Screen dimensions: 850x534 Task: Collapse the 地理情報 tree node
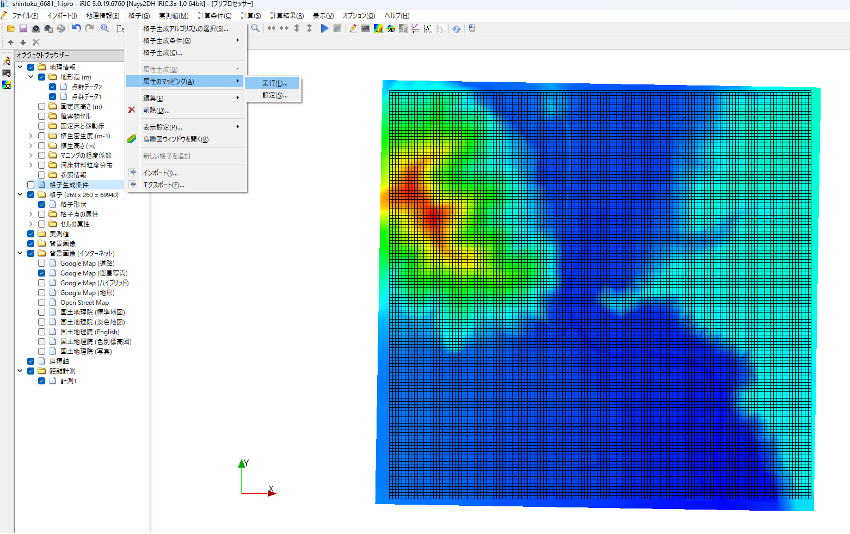pos(20,67)
